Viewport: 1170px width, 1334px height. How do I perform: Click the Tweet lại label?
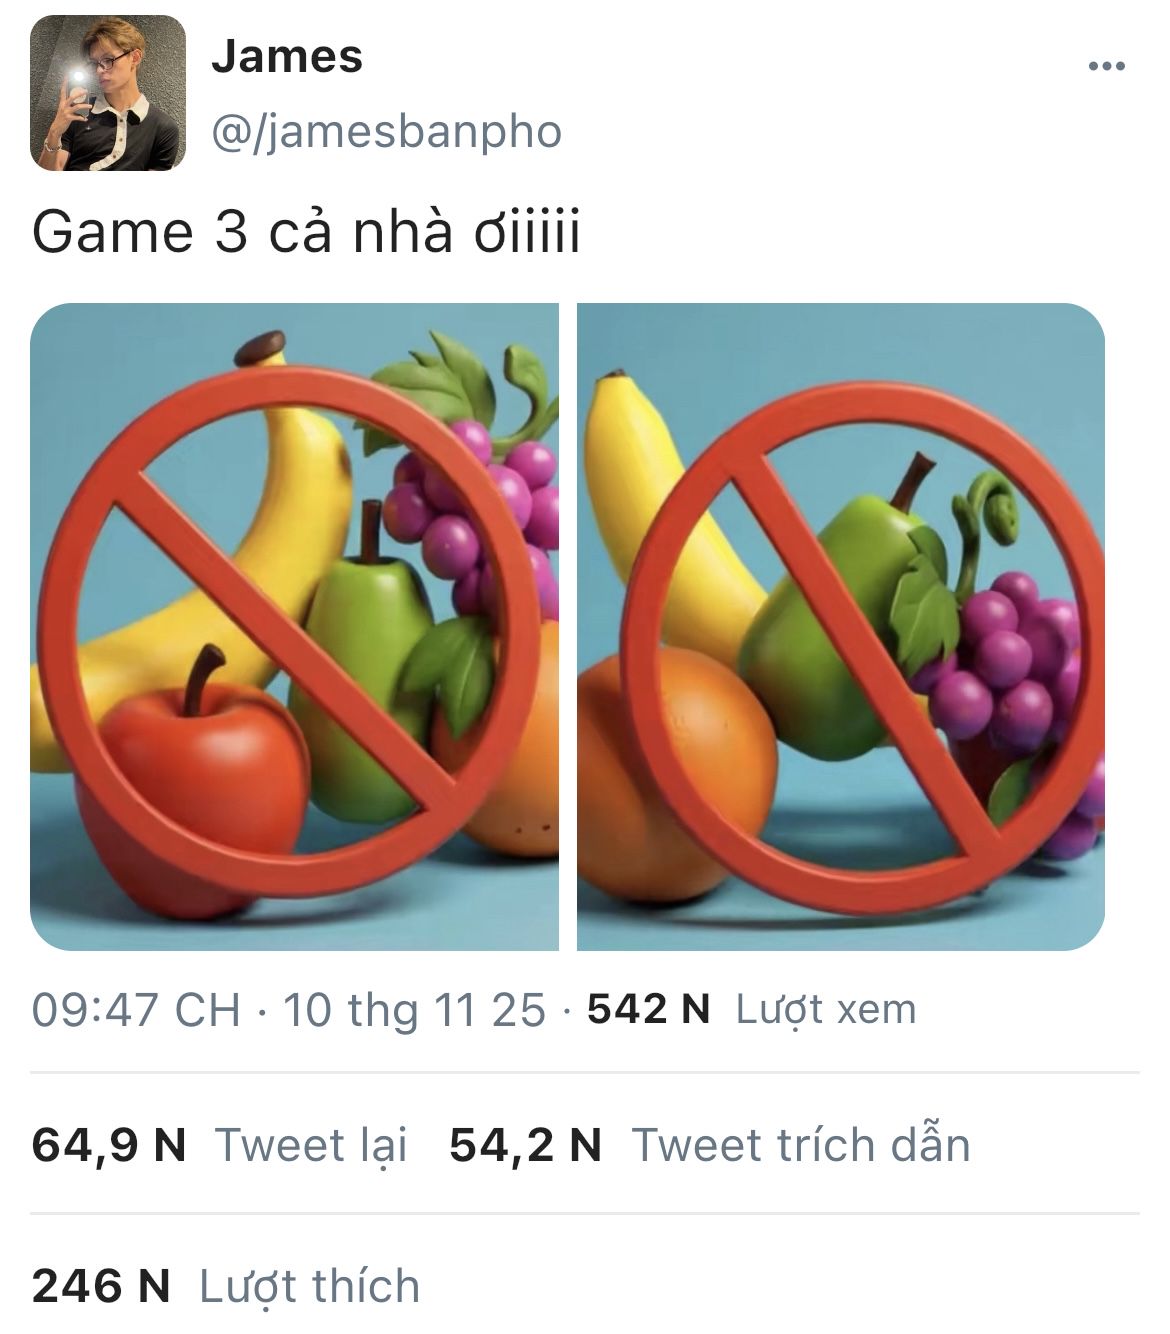pos(312,1145)
